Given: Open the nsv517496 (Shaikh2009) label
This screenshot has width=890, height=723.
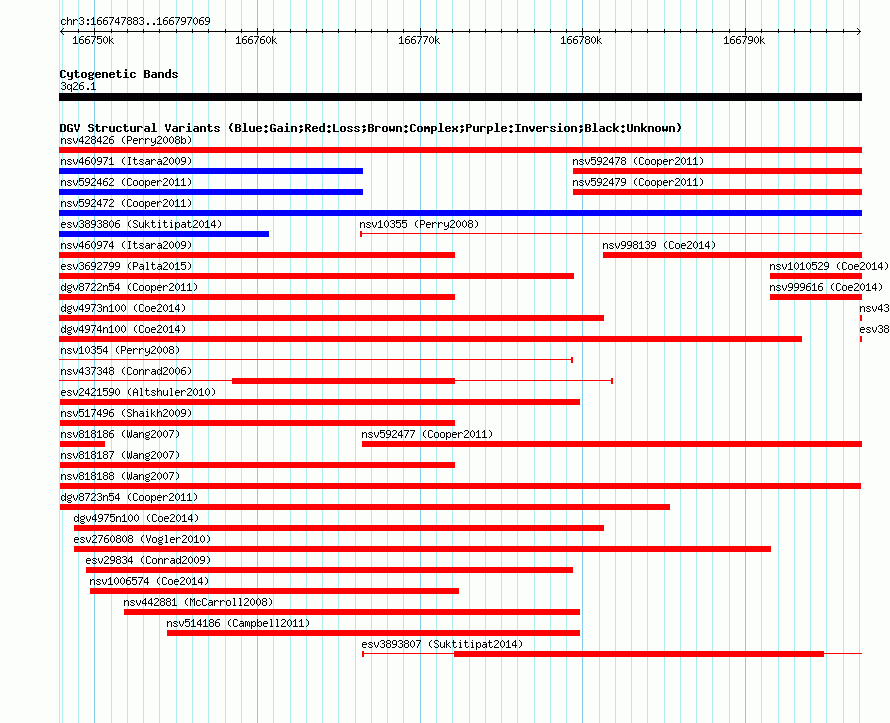Looking at the screenshot, I should (126, 413).
